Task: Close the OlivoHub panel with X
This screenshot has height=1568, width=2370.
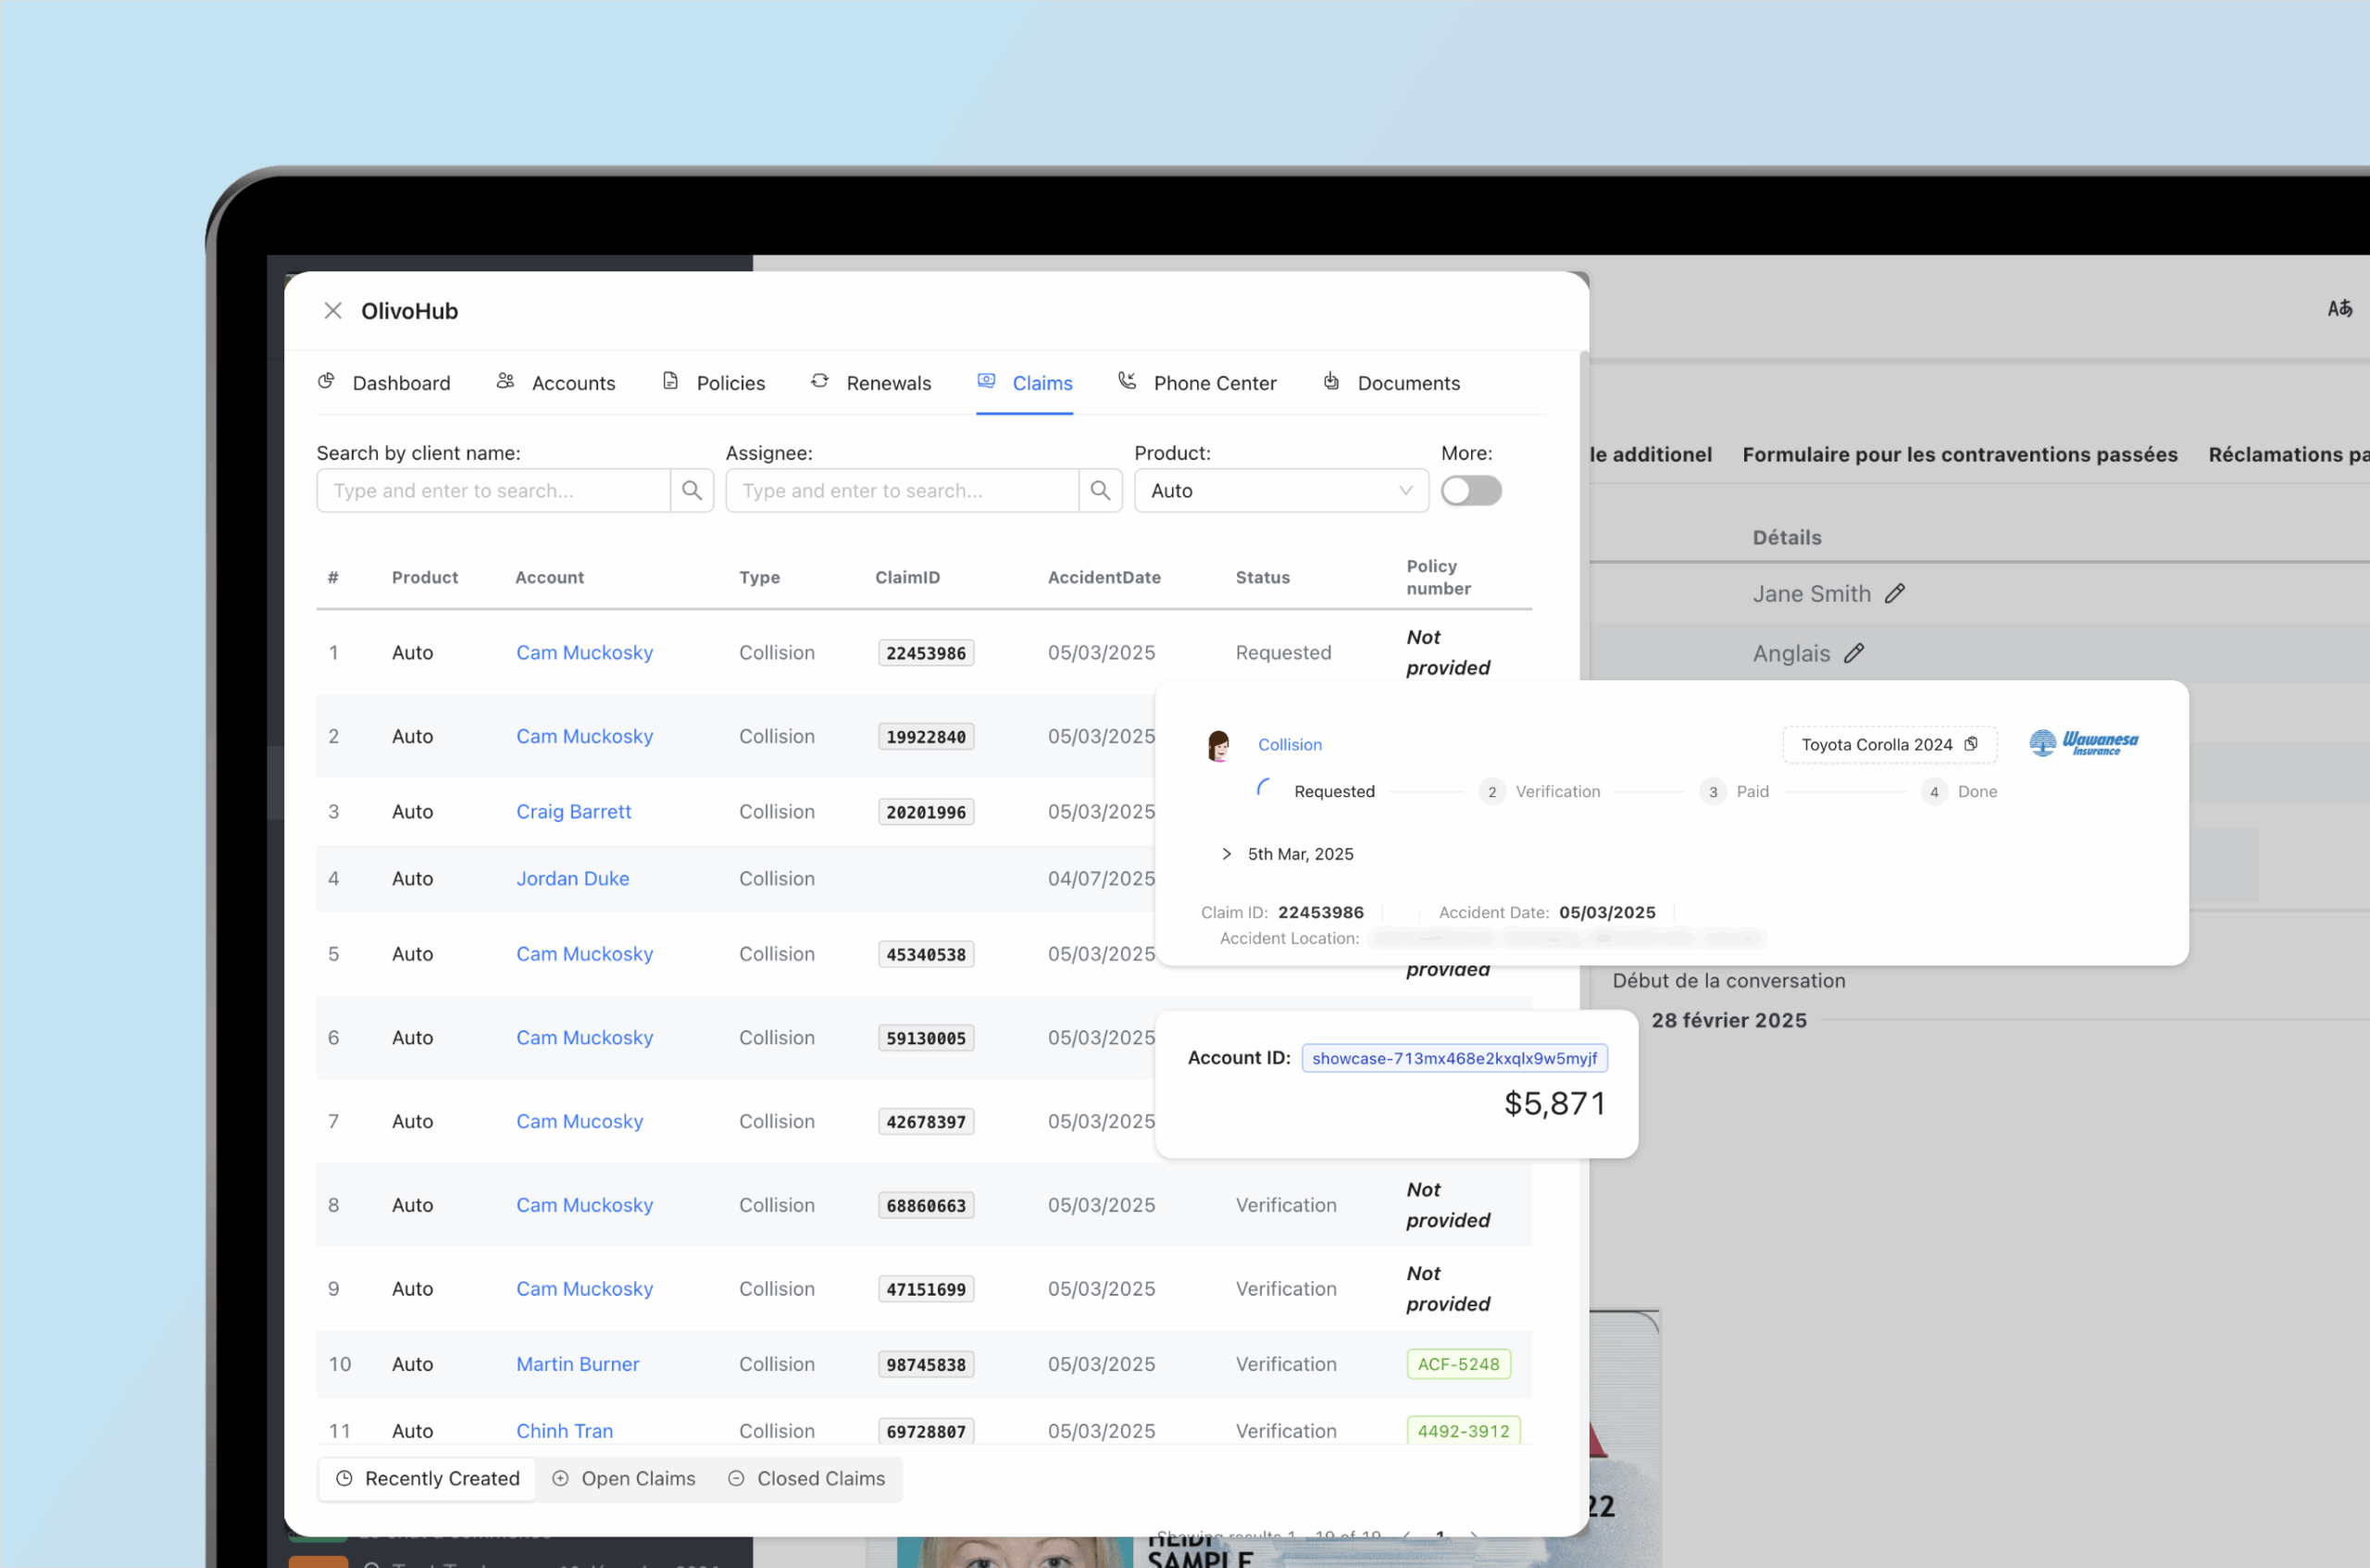Action: click(333, 311)
